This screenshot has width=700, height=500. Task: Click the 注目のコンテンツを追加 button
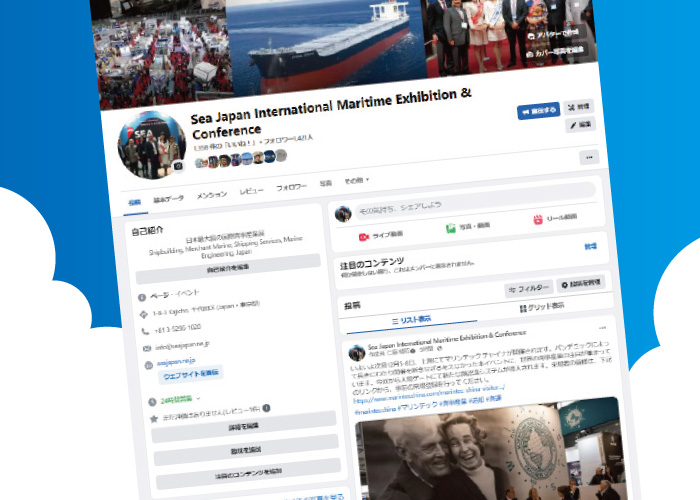[248, 474]
